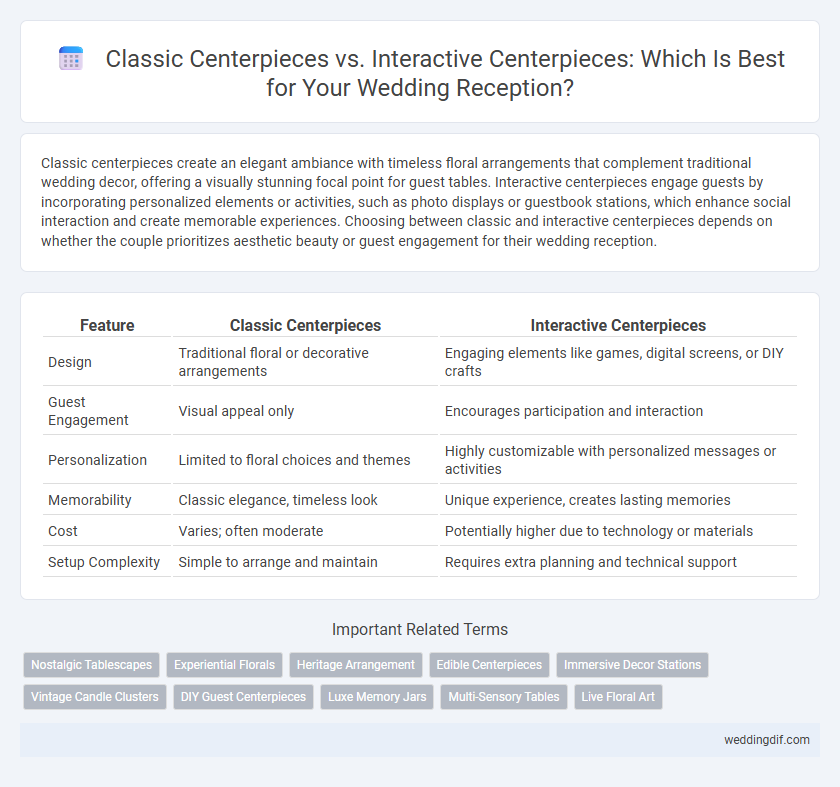Image resolution: width=840 pixels, height=787 pixels.
Task: Open the Multi-Sensory Tables tag
Action: point(504,697)
